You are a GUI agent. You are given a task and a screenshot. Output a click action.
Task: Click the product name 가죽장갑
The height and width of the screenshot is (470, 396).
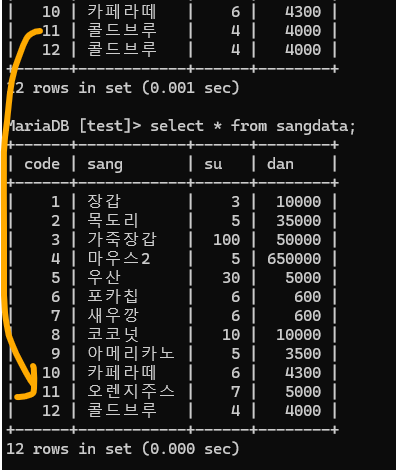point(122,239)
